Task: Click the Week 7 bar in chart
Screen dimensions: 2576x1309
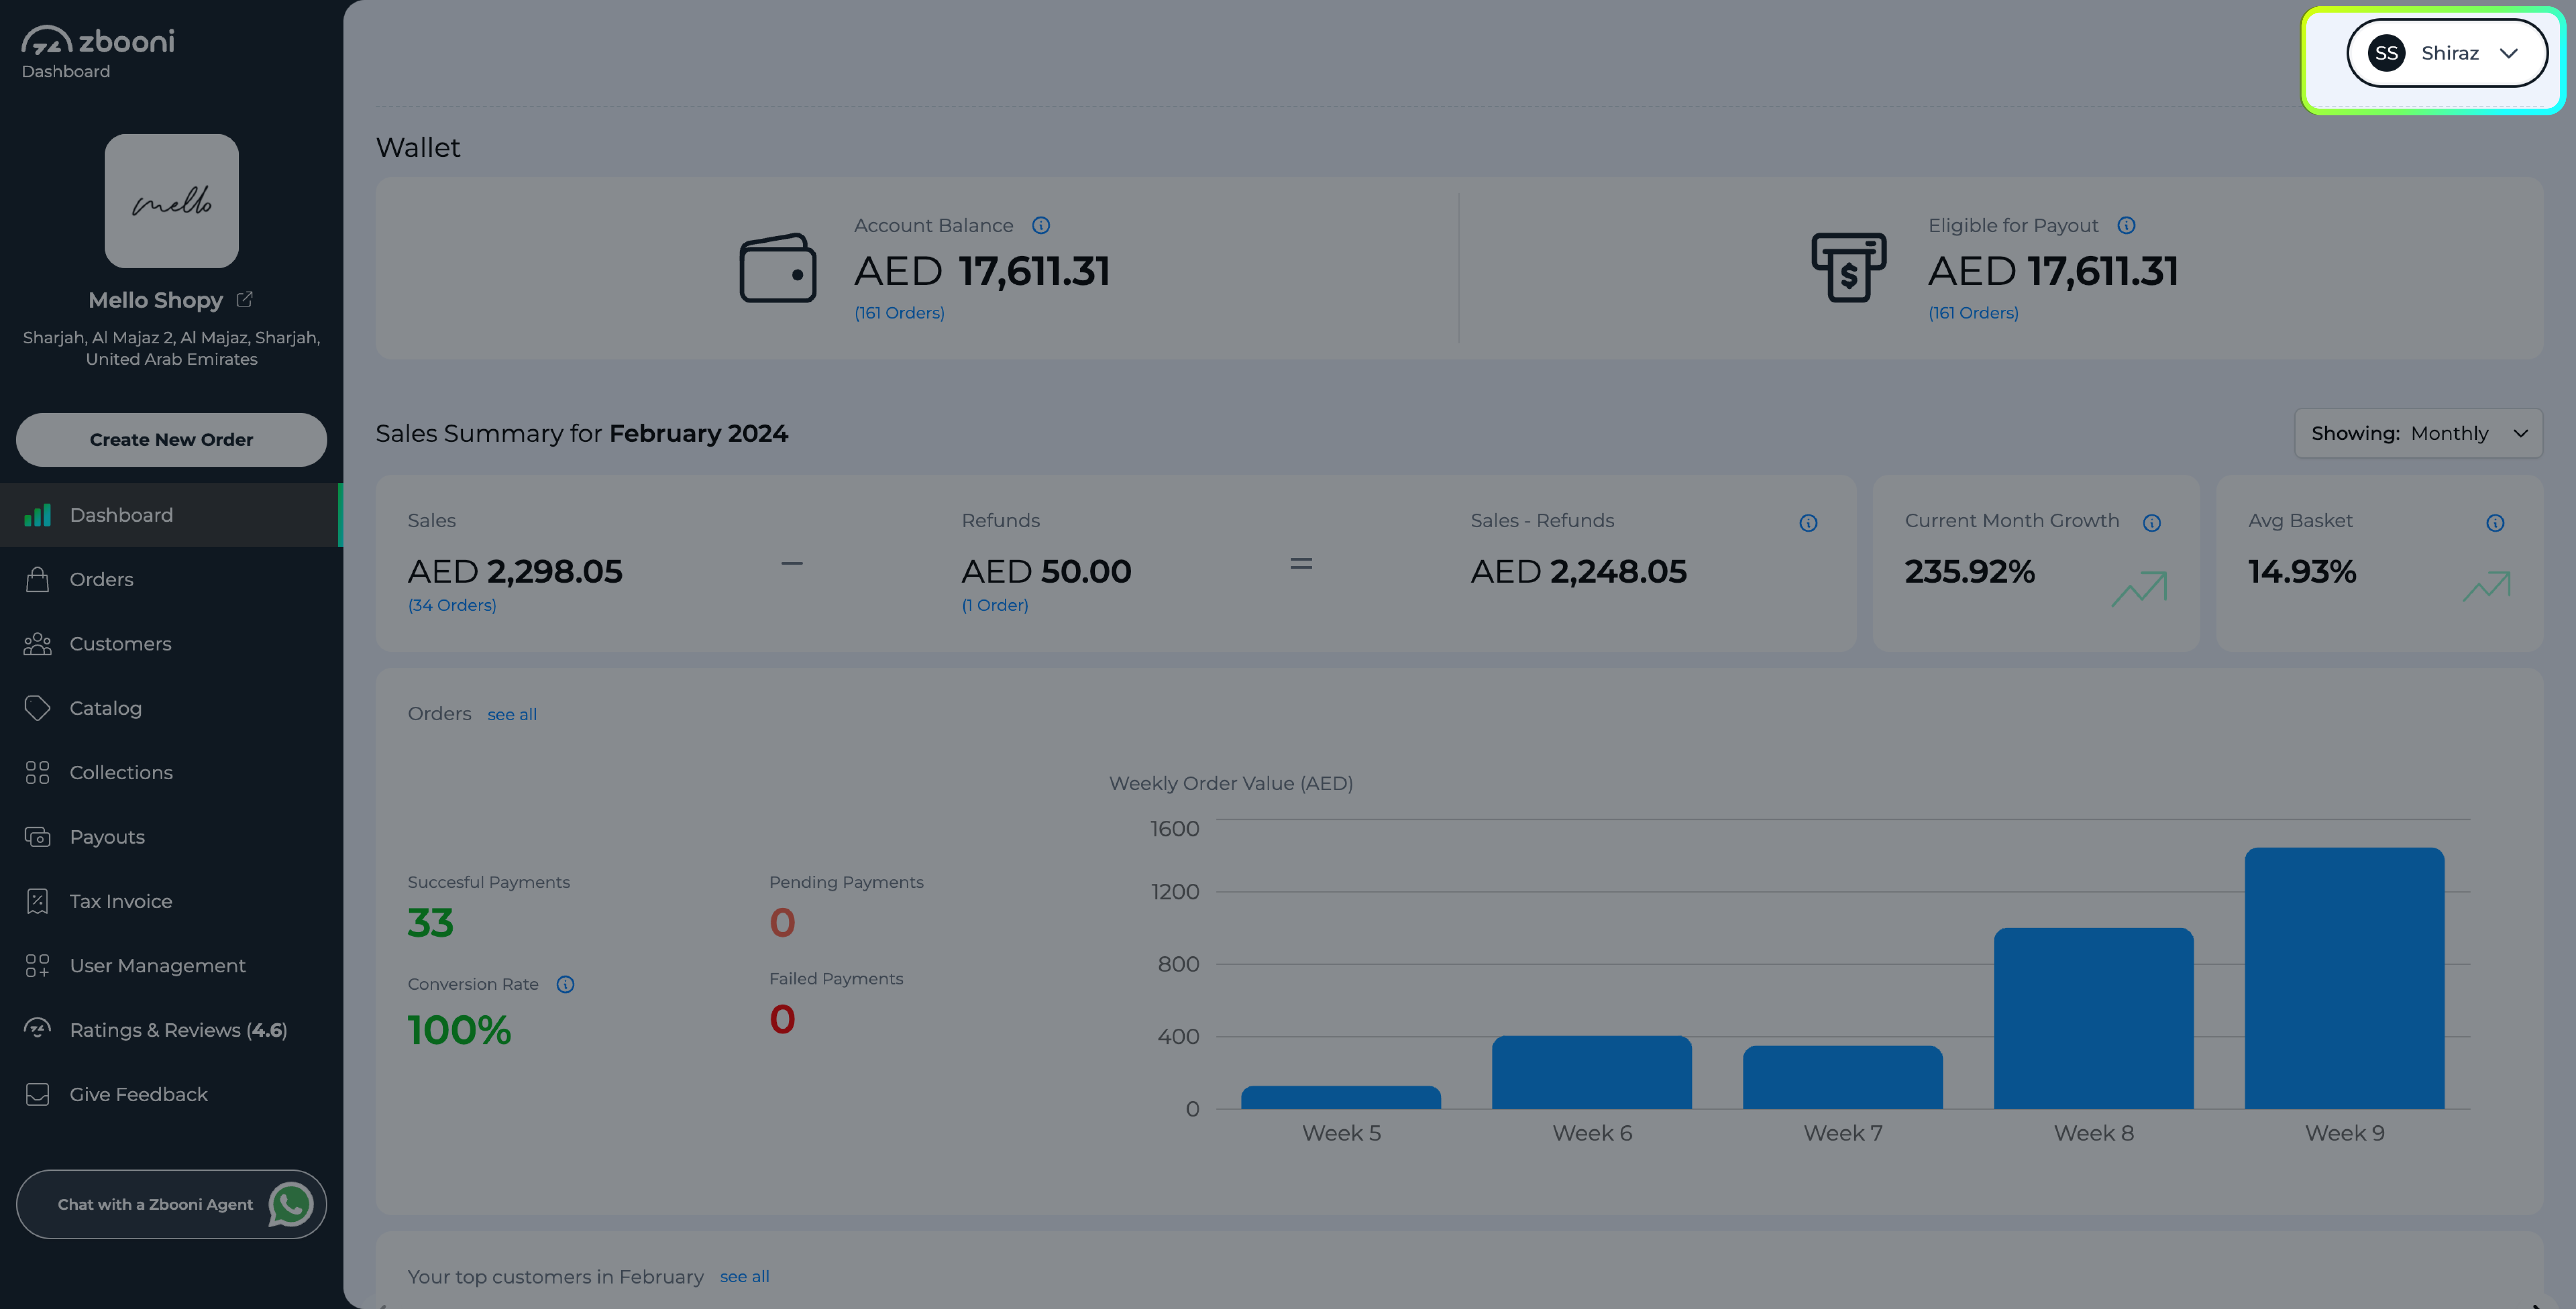Action: tap(1842, 1077)
